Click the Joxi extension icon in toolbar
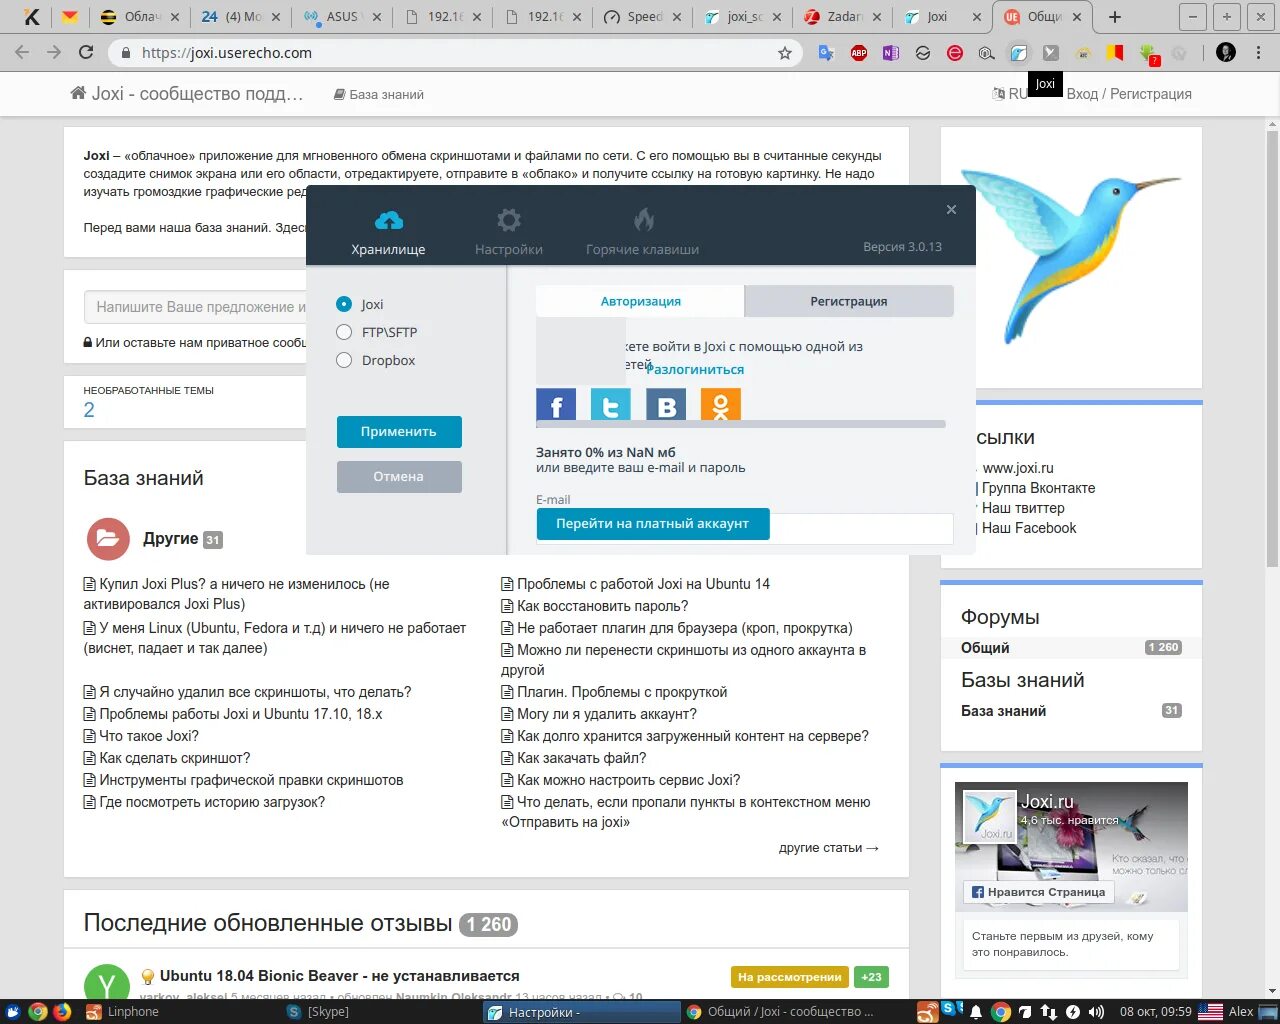The image size is (1280, 1024). (1019, 53)
